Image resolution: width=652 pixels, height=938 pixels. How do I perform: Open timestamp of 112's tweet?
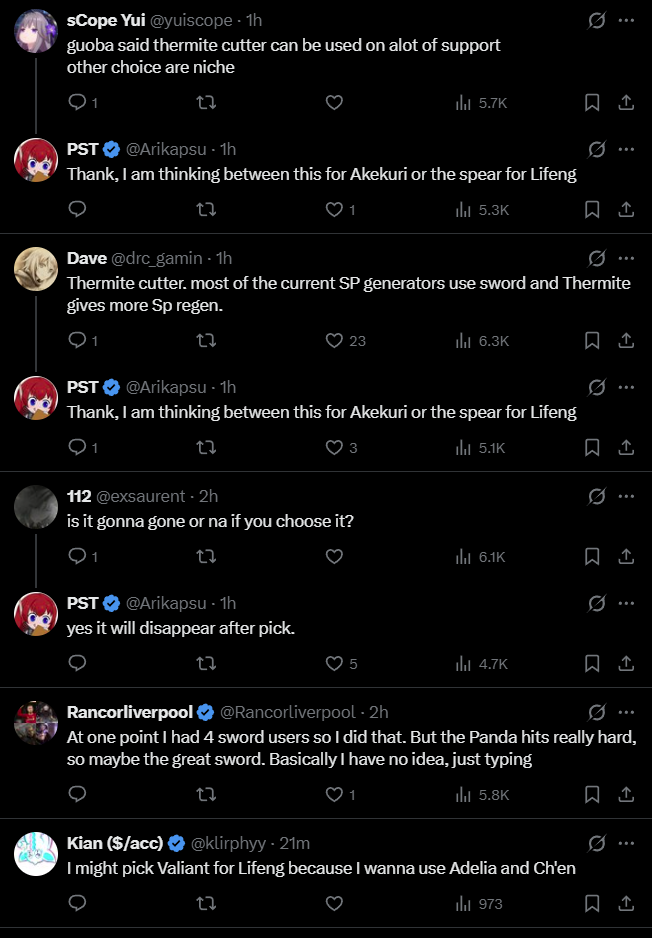point(209,496)
